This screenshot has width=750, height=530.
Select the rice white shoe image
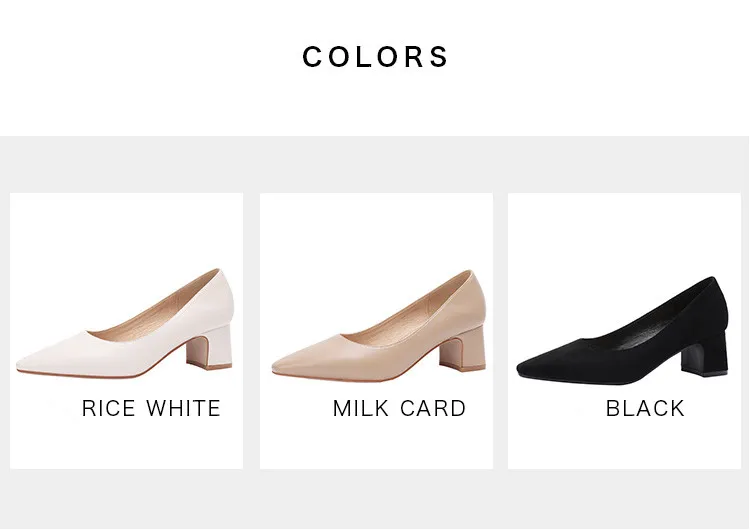125,323
